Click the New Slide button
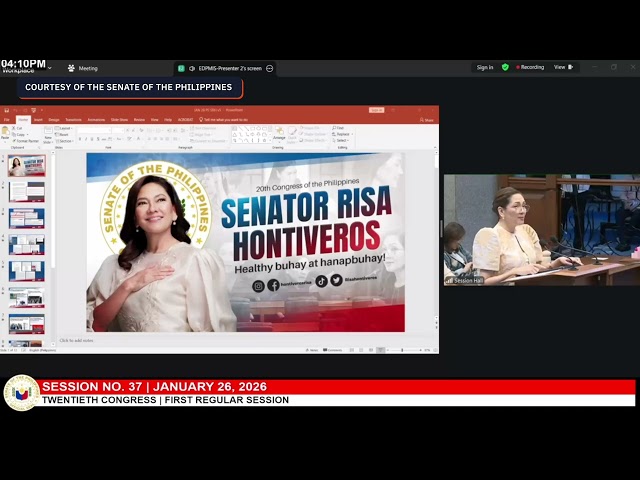 (x=48, y=135)
